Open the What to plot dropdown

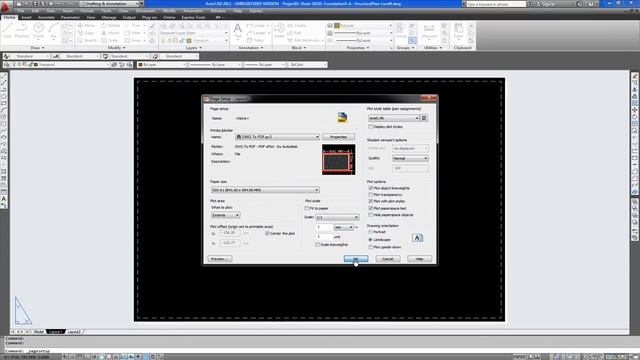(225, 215)
